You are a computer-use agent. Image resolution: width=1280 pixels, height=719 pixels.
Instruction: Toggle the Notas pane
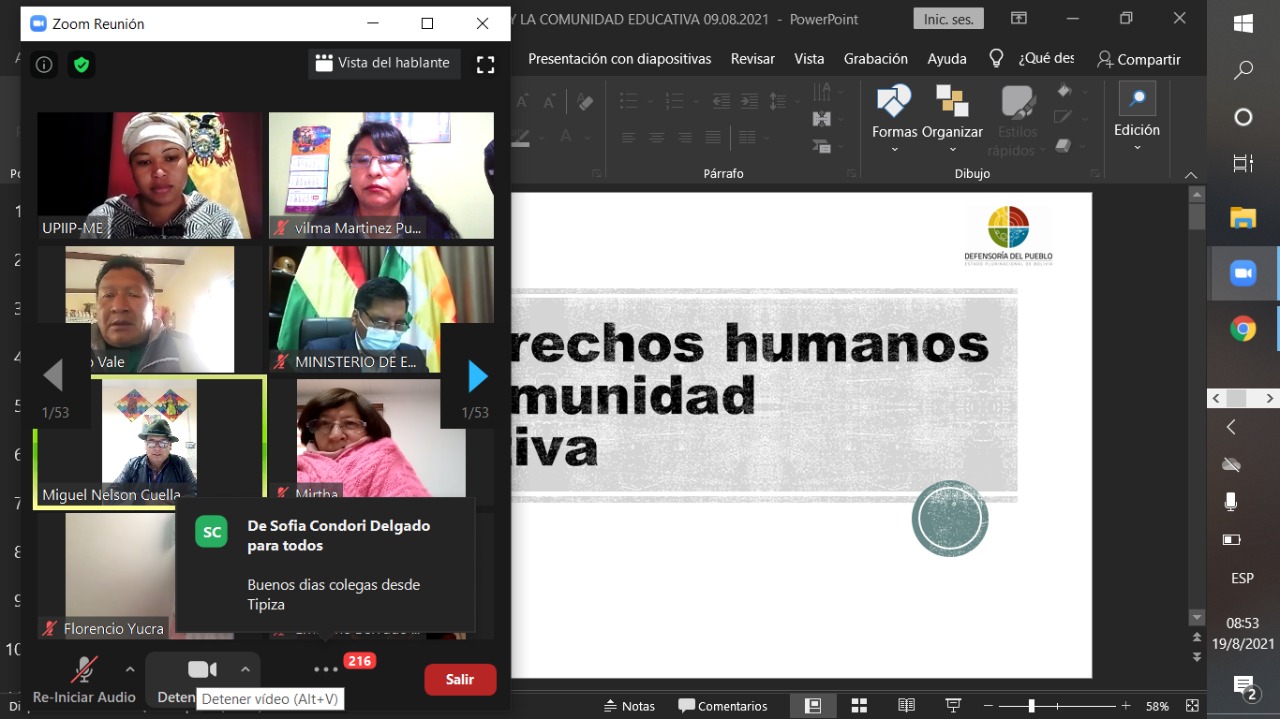tap(629, 705)
